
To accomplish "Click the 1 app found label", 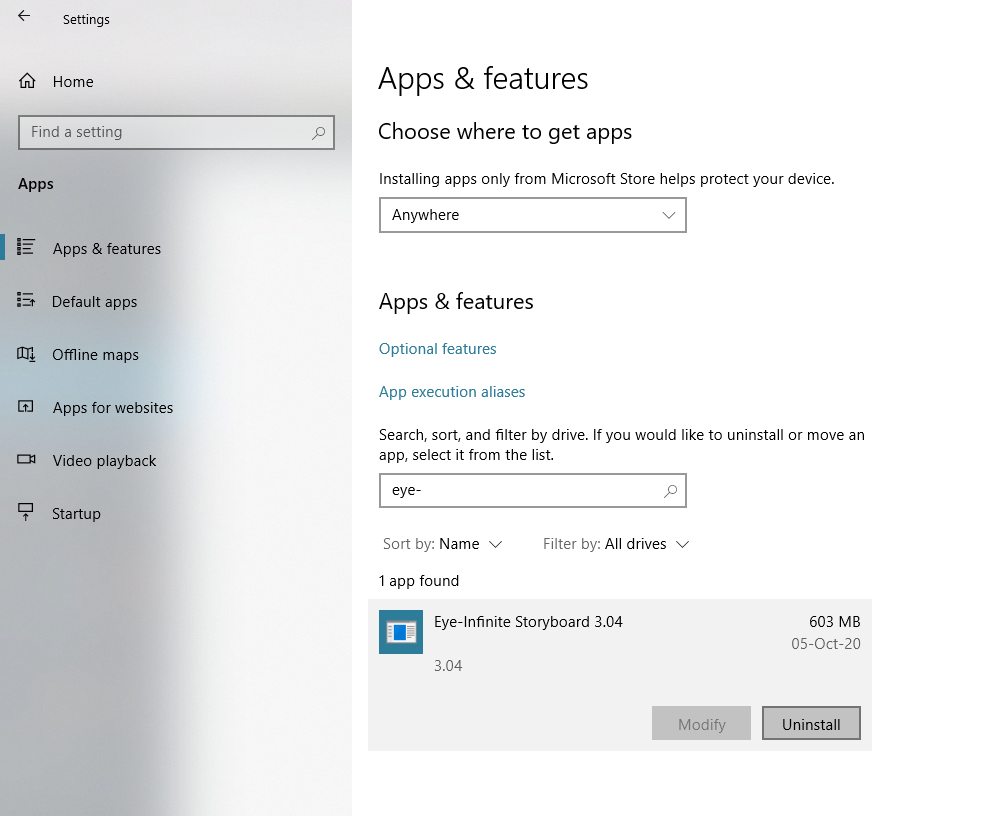I will coord(418,581).
